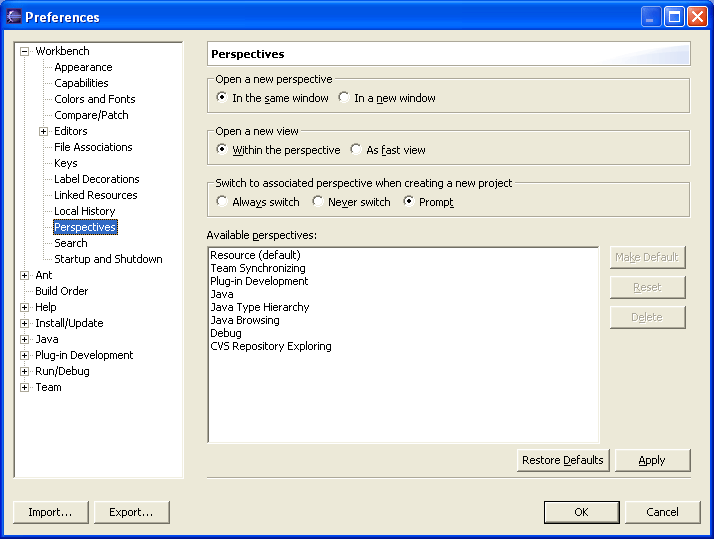This screenshot has height=539, width=714.
Task: Expand the Editors tree node
Action: click(43, 132)
